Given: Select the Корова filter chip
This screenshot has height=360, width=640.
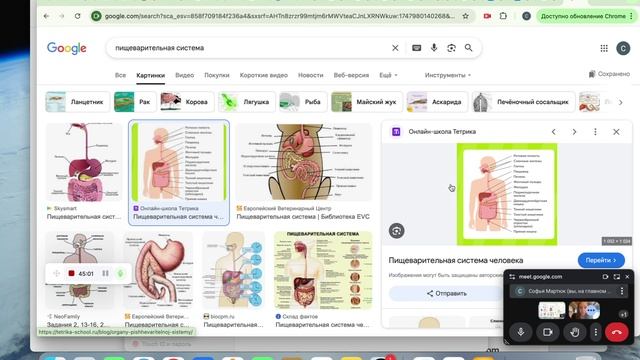Looking at the screenshot, I should 187,102.
